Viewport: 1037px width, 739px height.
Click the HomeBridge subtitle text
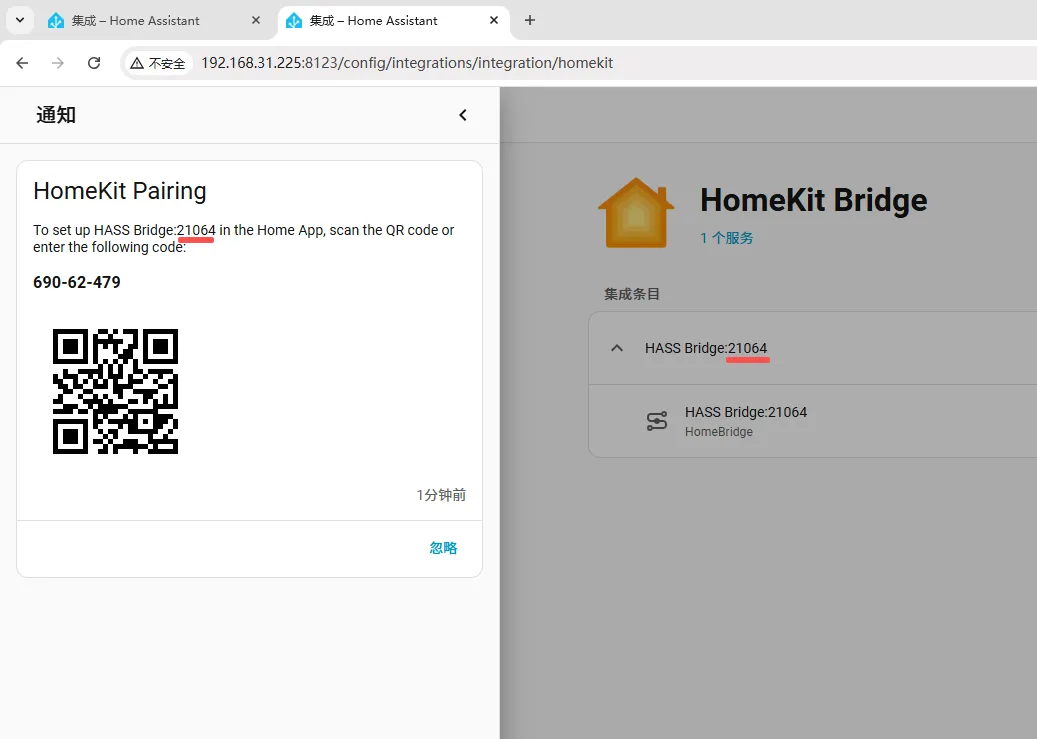719,432
